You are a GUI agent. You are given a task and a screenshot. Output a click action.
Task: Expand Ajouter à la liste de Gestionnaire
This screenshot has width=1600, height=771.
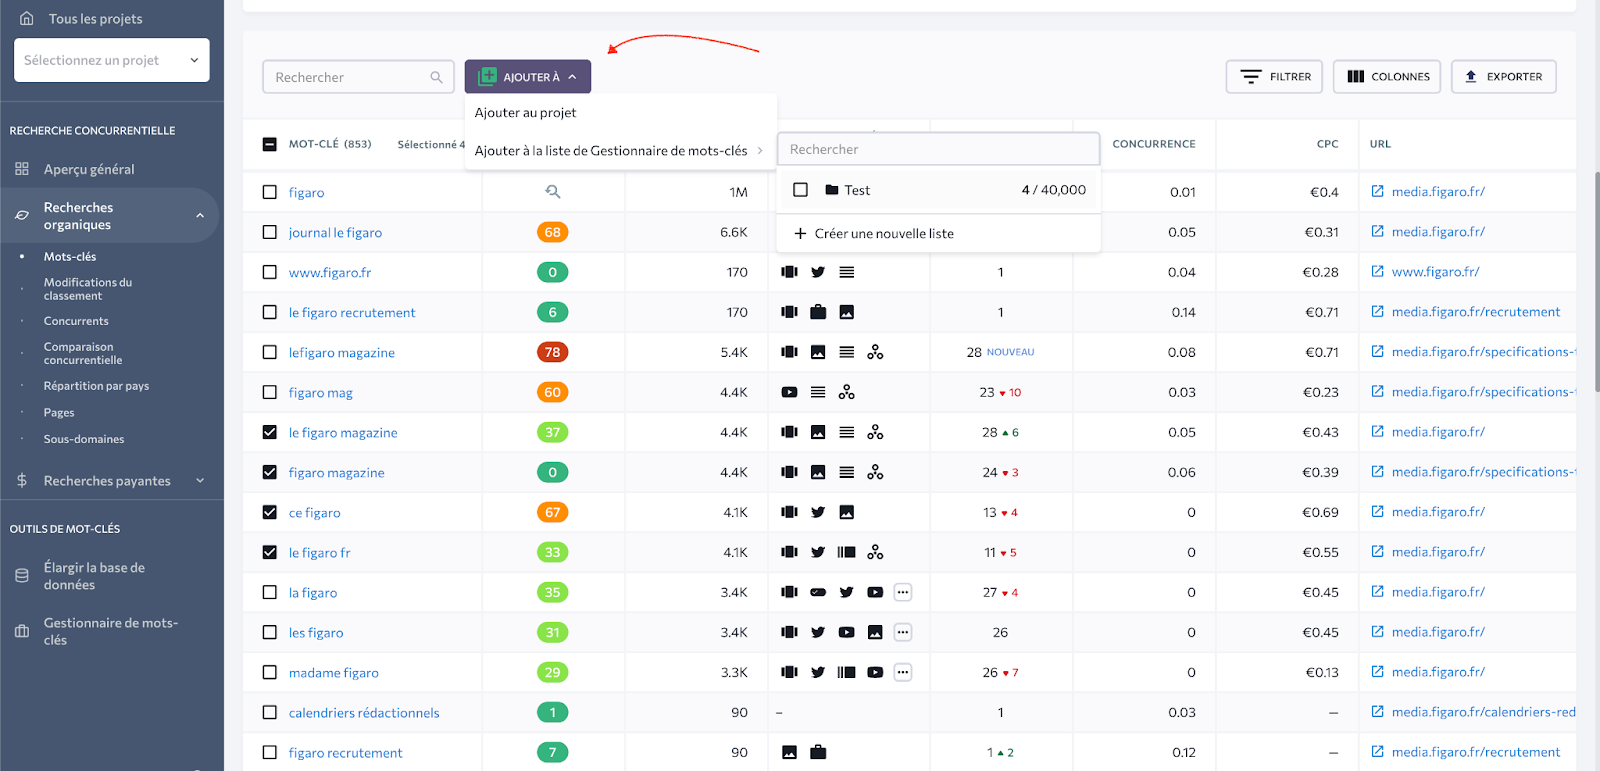point(620,150)
